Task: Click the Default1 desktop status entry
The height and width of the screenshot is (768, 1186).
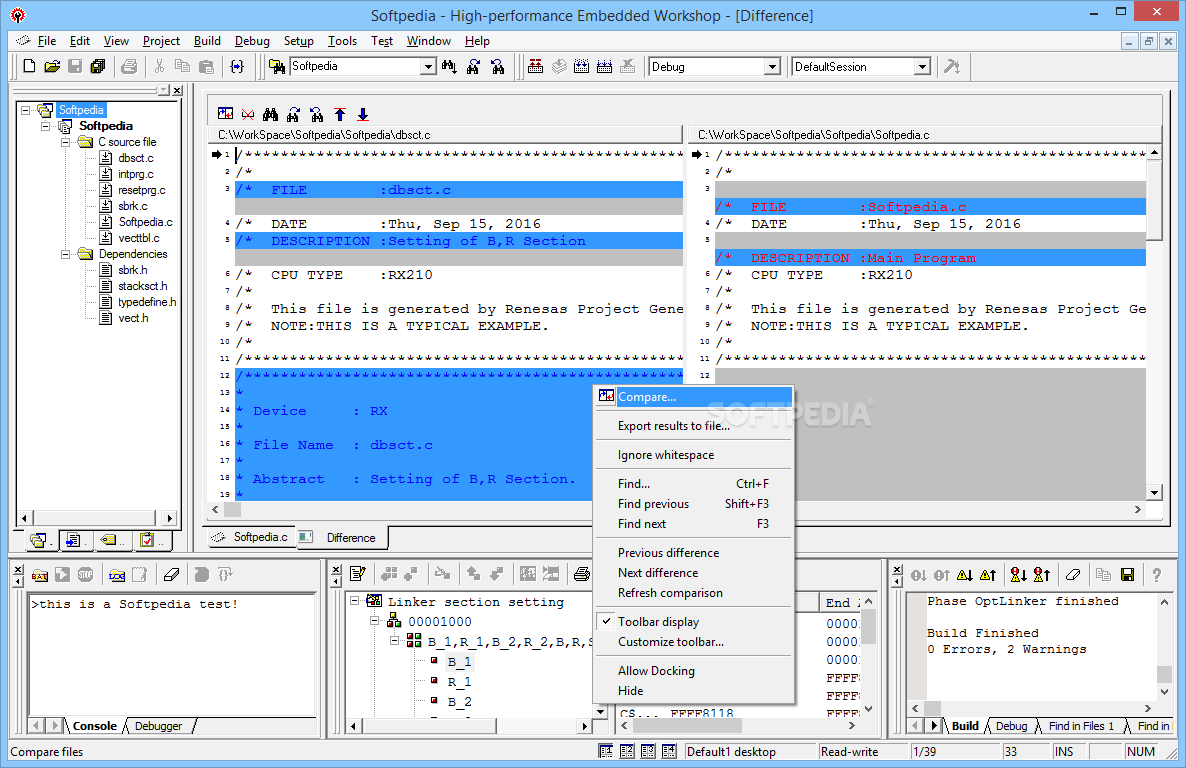Action: pyautogui.click(x=749, y=751)
